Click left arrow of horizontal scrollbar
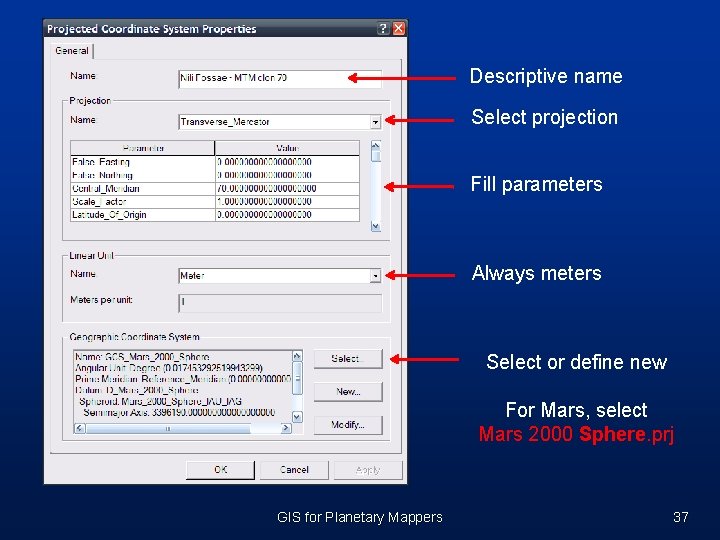 [x=79, y=428]
